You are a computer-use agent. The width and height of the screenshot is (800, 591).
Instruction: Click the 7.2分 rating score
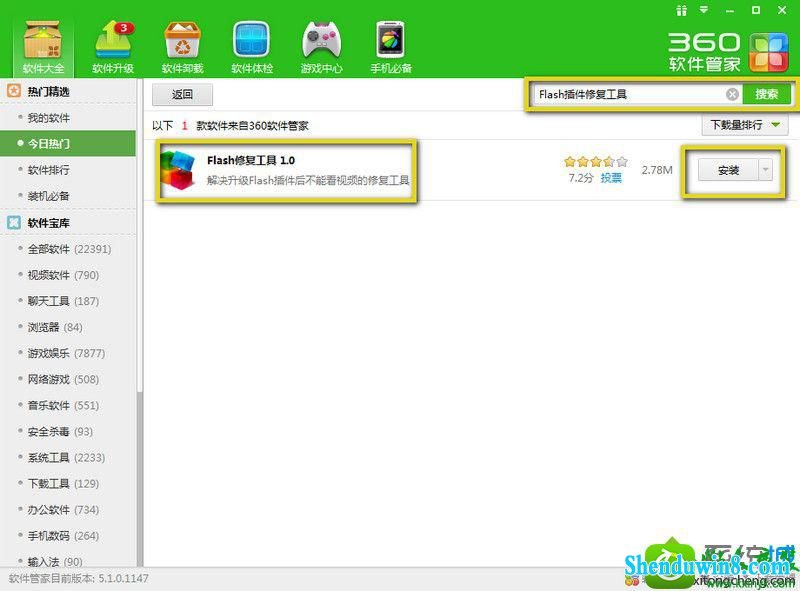point(581,178)
